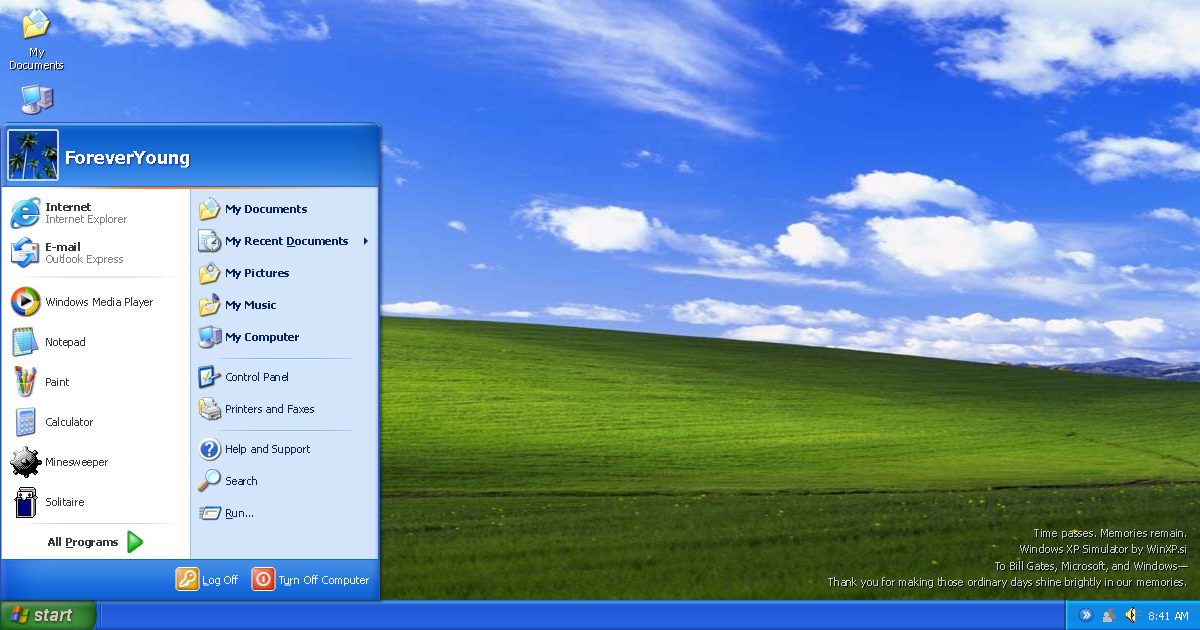Click the 8:41 AM taskbar clock
This screenshot has height=630, width=1200.
1168,616
